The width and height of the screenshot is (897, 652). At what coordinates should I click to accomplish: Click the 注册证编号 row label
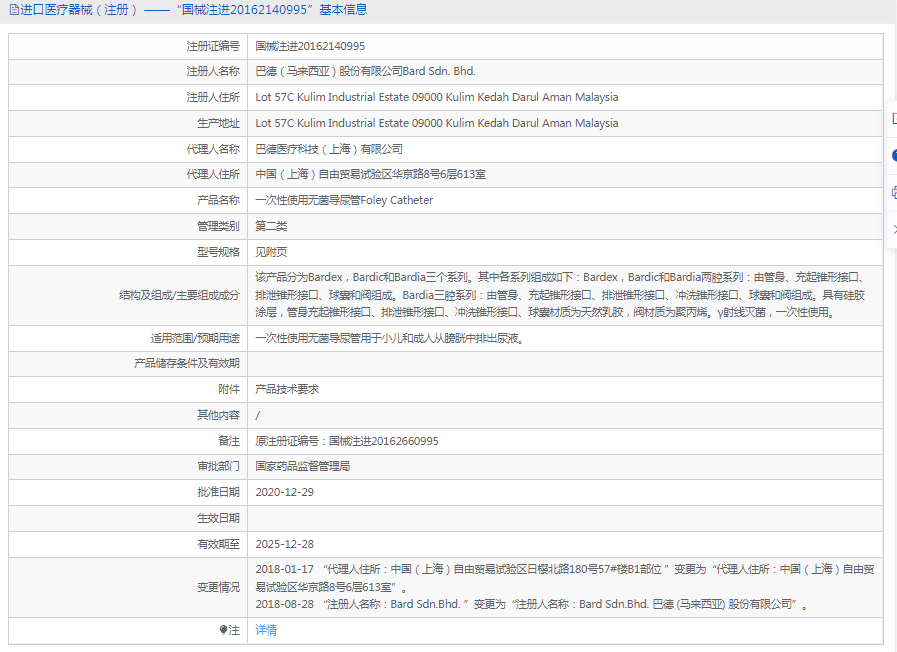[213, 46]
